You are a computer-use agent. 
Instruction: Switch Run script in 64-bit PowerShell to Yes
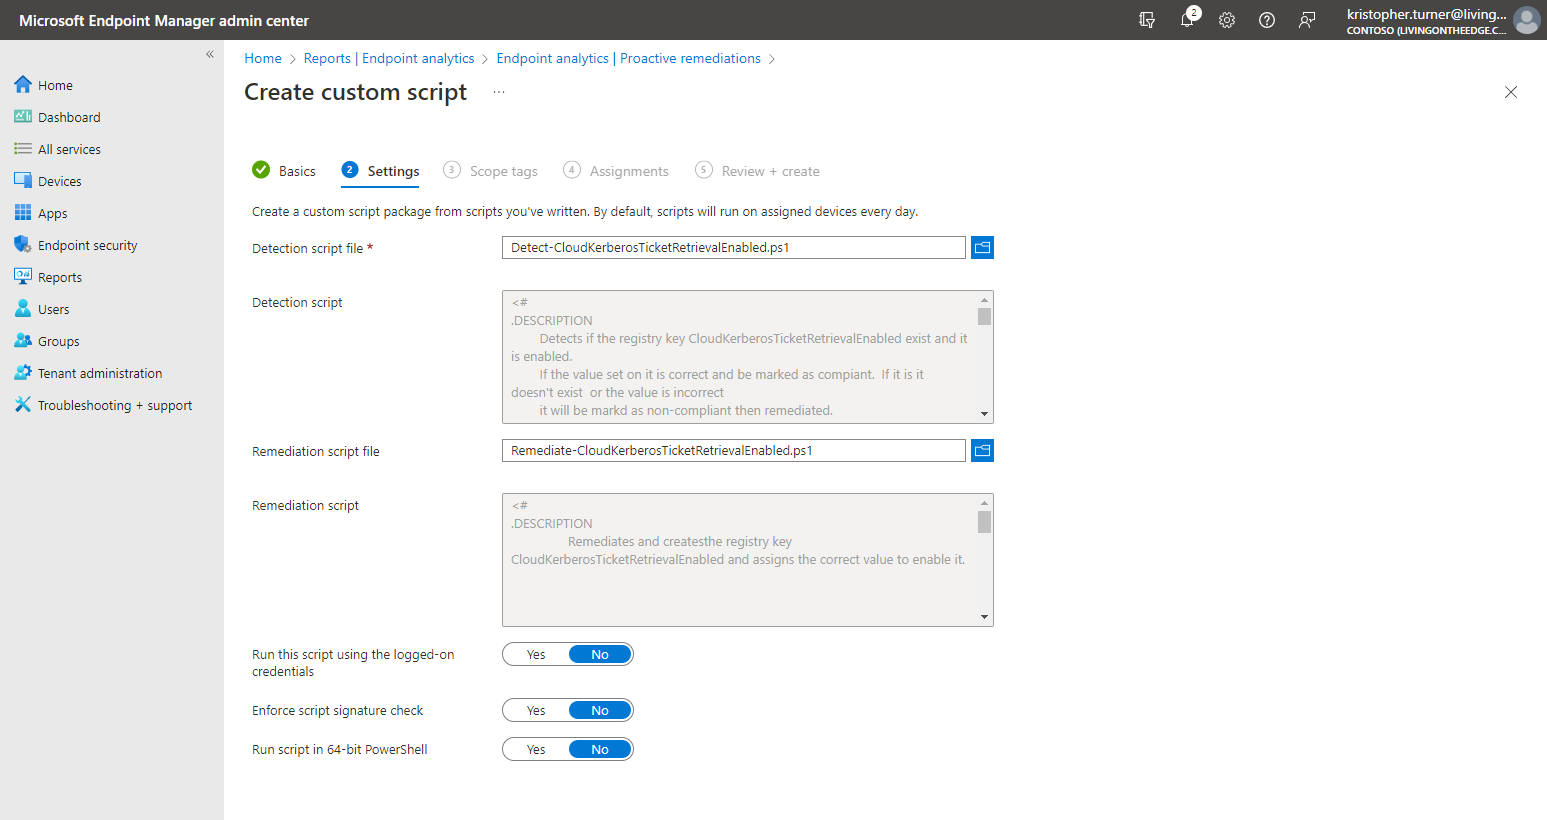pyautogui.click(x=536, y=749)
